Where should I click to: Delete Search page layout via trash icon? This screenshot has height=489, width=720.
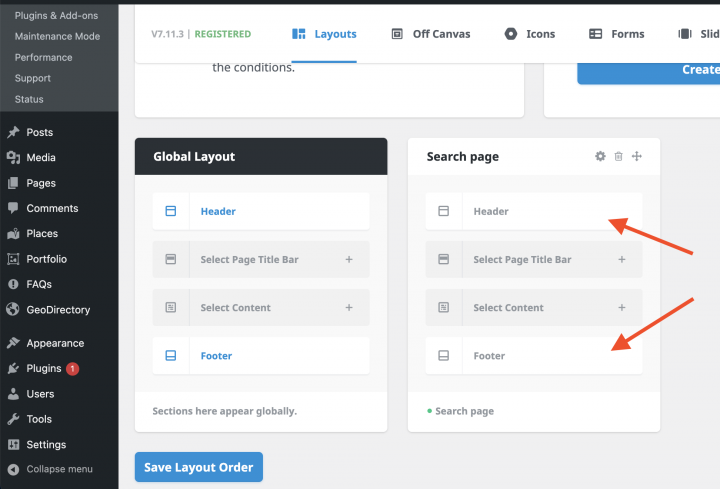coord(618,156)
